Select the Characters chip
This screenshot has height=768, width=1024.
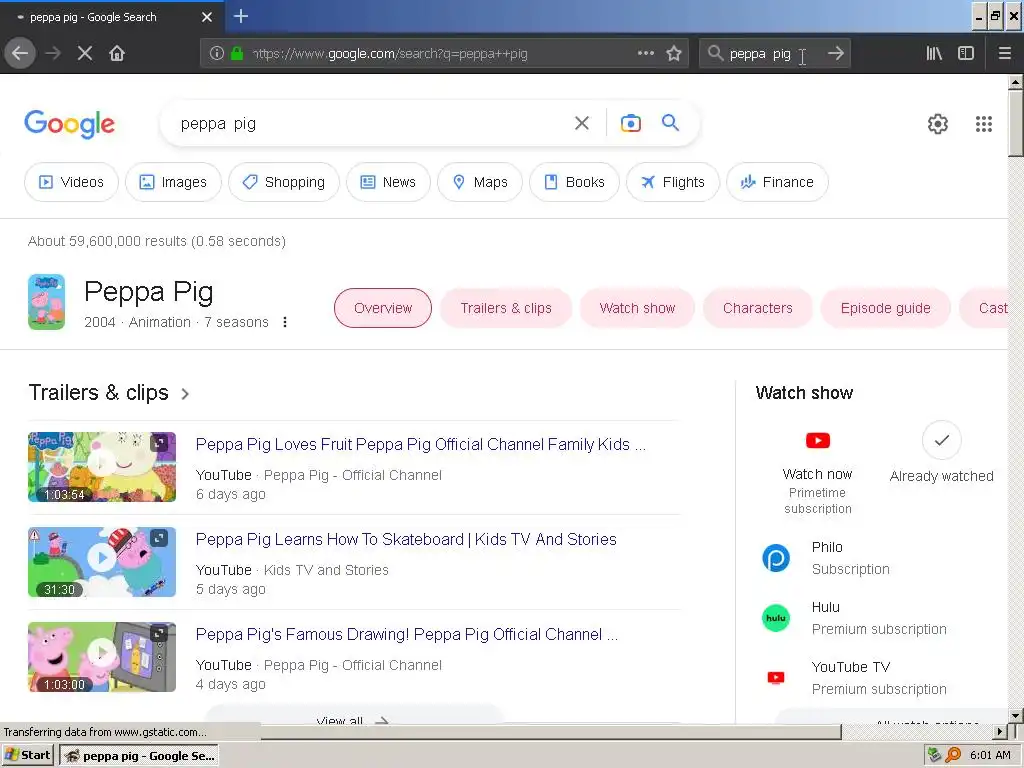(758, 308)
